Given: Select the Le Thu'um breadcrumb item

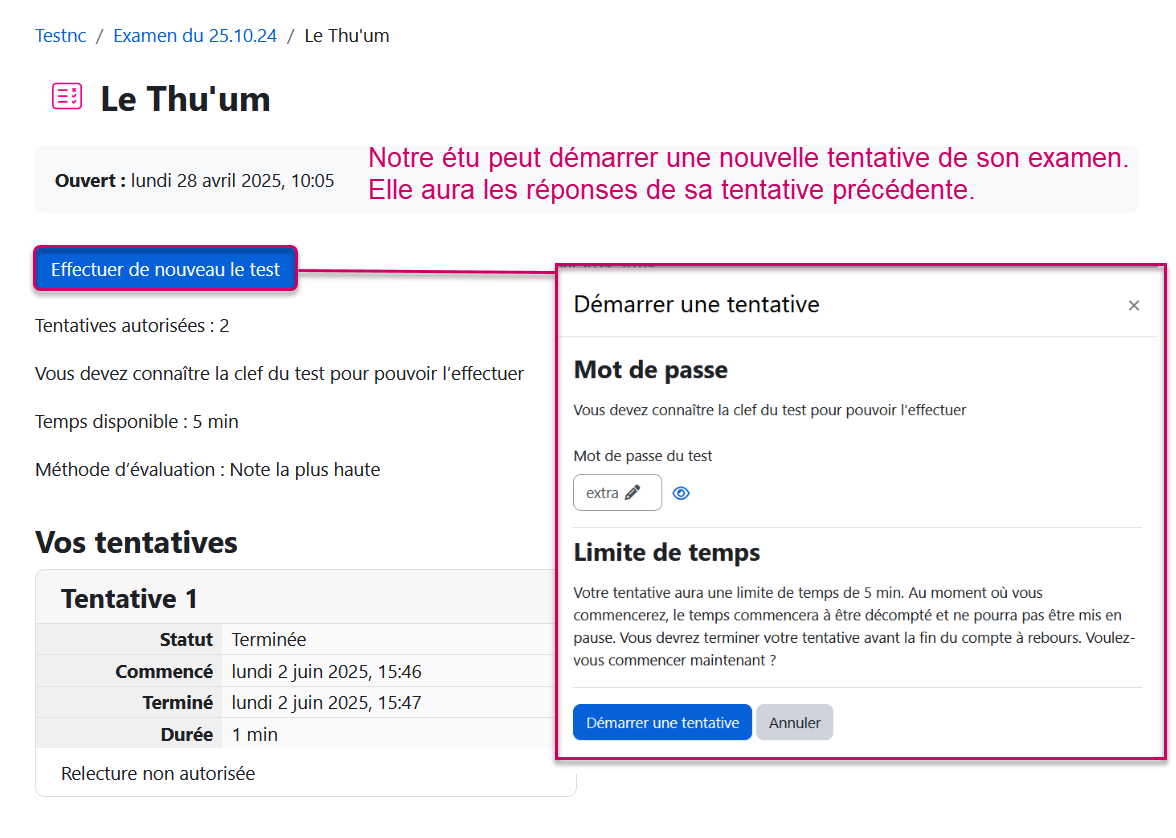Looking at the screenshot, I should pyautogui.click(x=346, y=36).
